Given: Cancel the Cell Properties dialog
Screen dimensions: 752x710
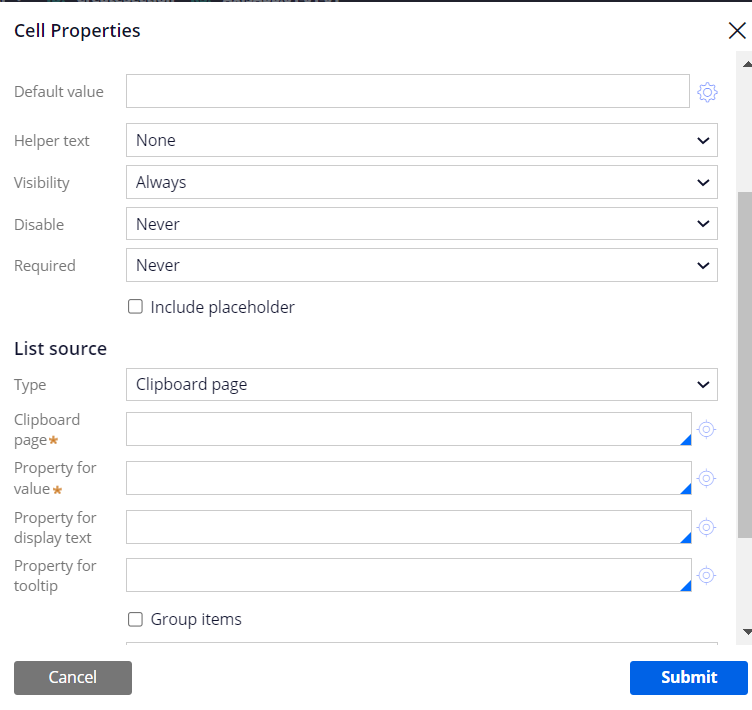Looking at the screenshot, I should 73,677.
